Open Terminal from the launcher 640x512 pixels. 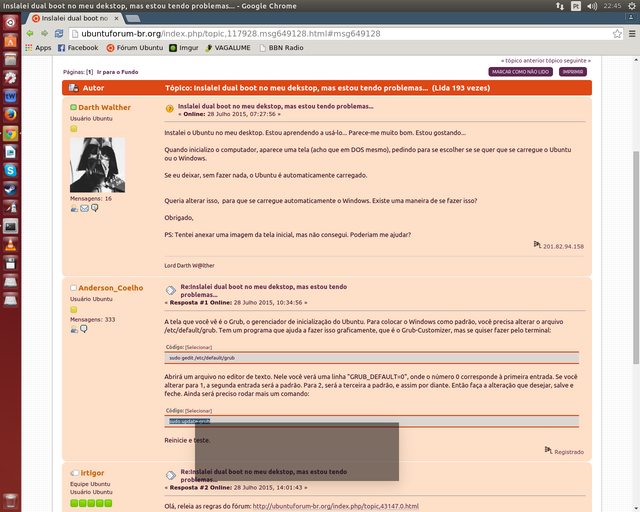11,226
